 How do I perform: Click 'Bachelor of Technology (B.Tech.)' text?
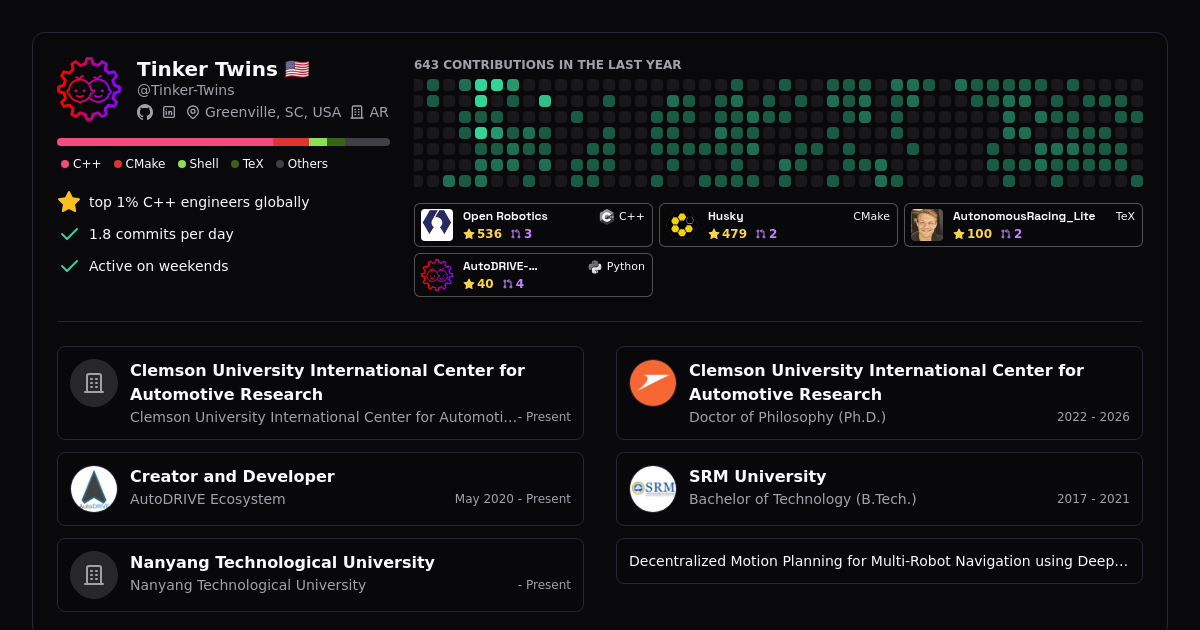click(x=802, y=499)
